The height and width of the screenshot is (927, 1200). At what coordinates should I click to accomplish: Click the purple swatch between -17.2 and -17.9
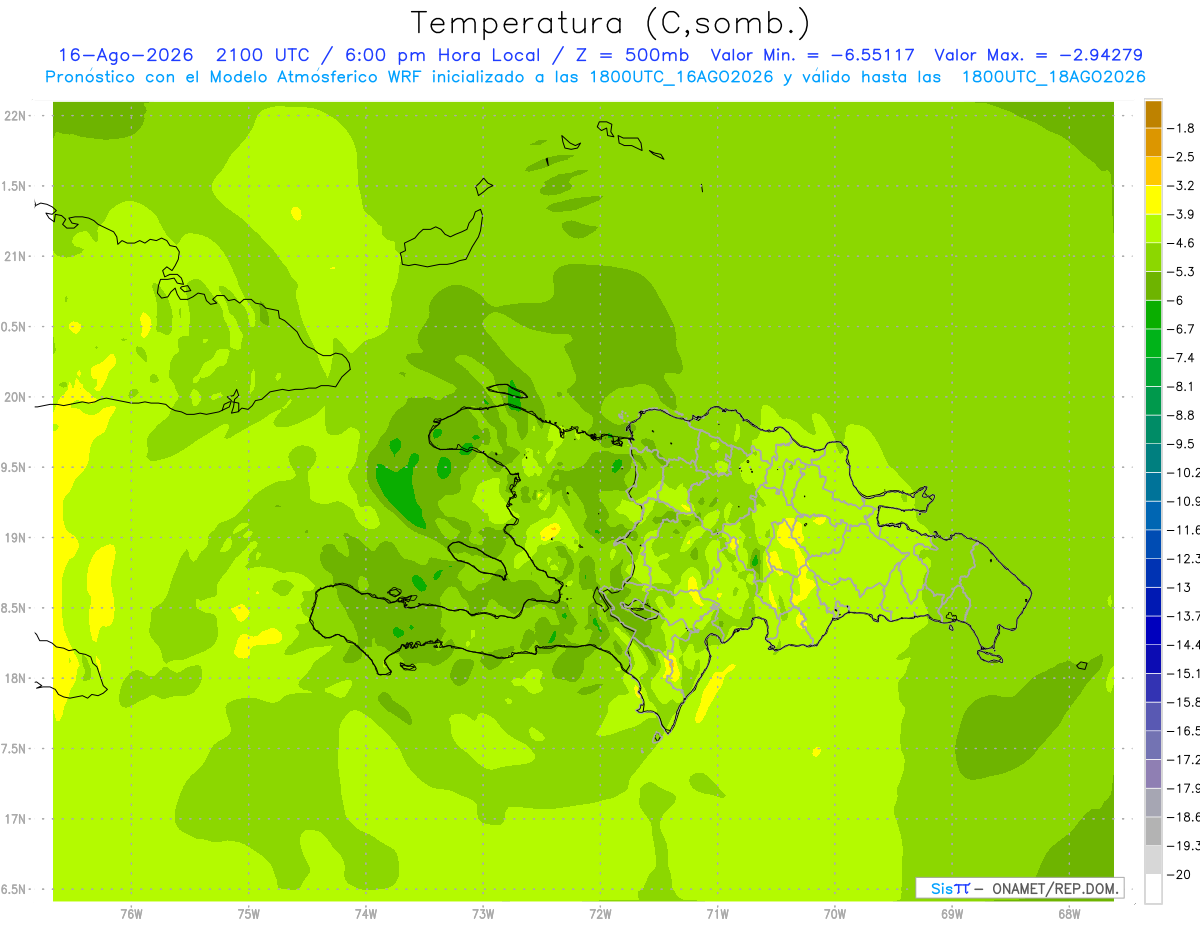pos(1153,774)
